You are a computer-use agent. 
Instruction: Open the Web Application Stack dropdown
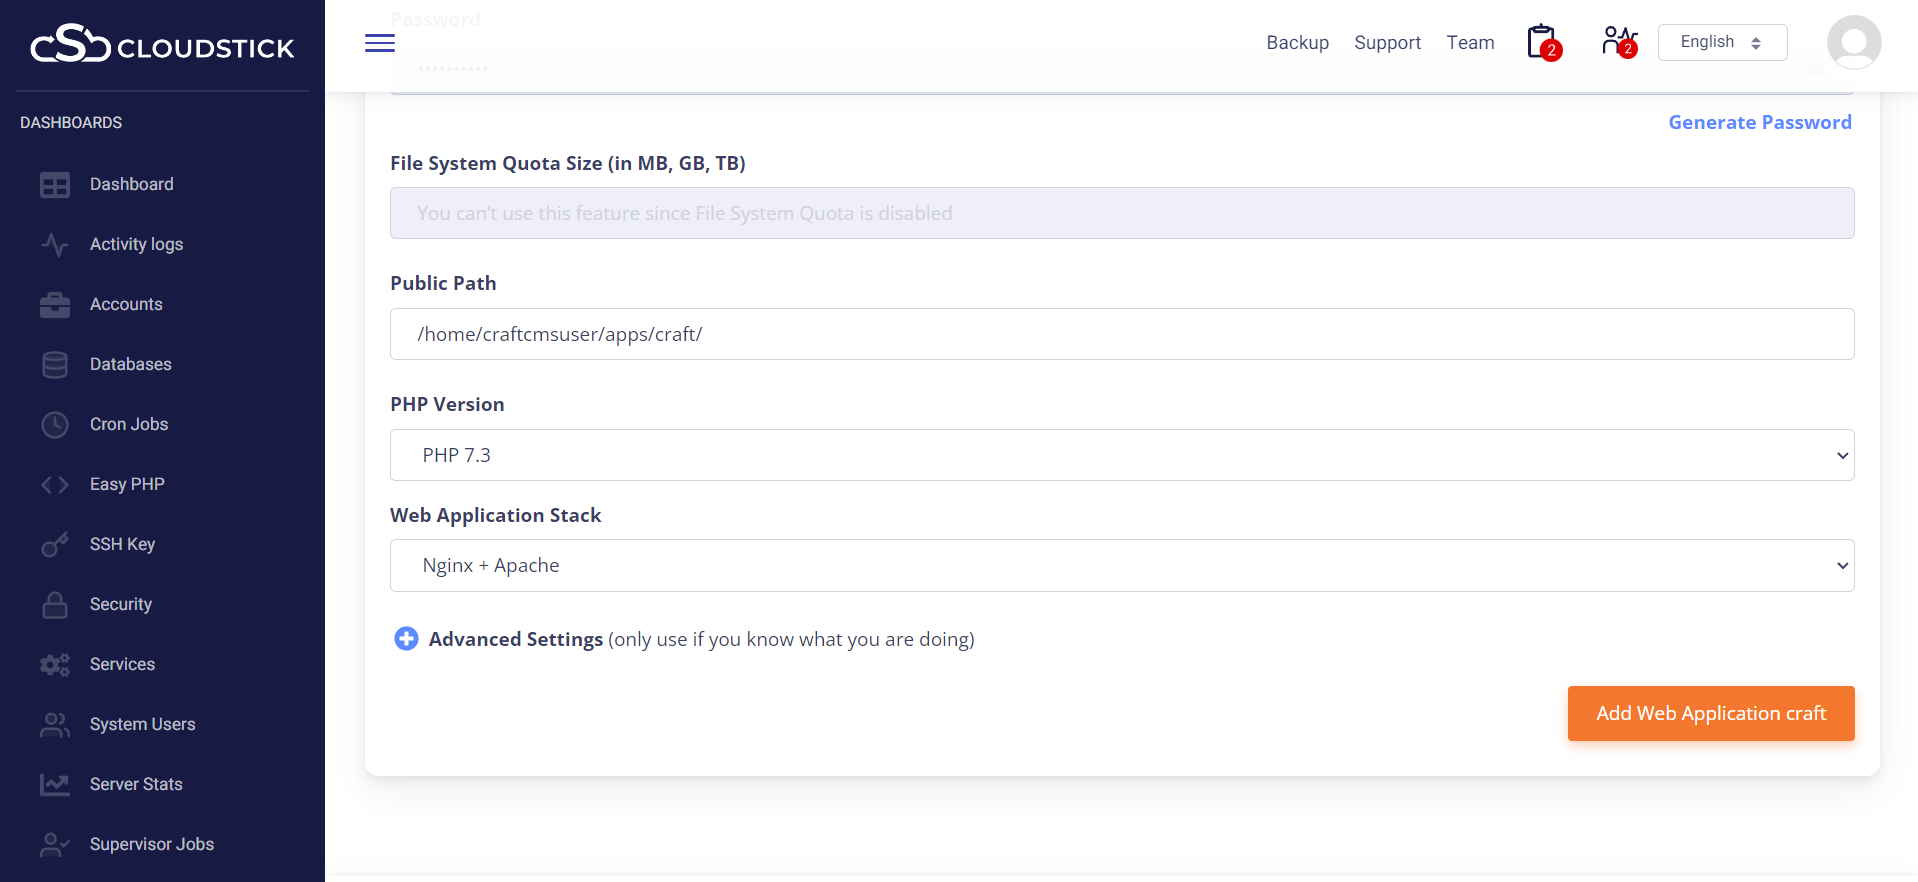tap(1121, 566)
